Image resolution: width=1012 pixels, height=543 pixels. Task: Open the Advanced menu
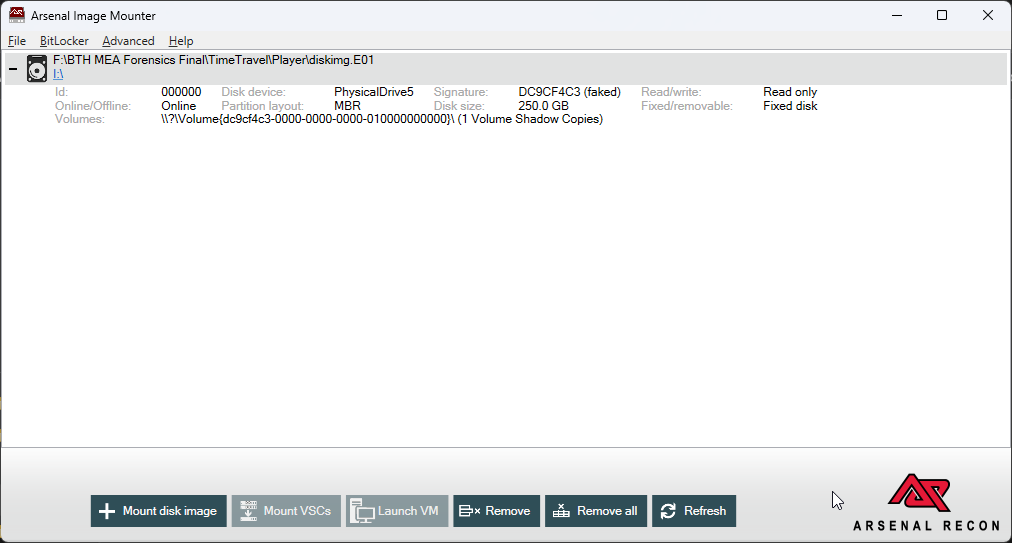pos(128,41)
